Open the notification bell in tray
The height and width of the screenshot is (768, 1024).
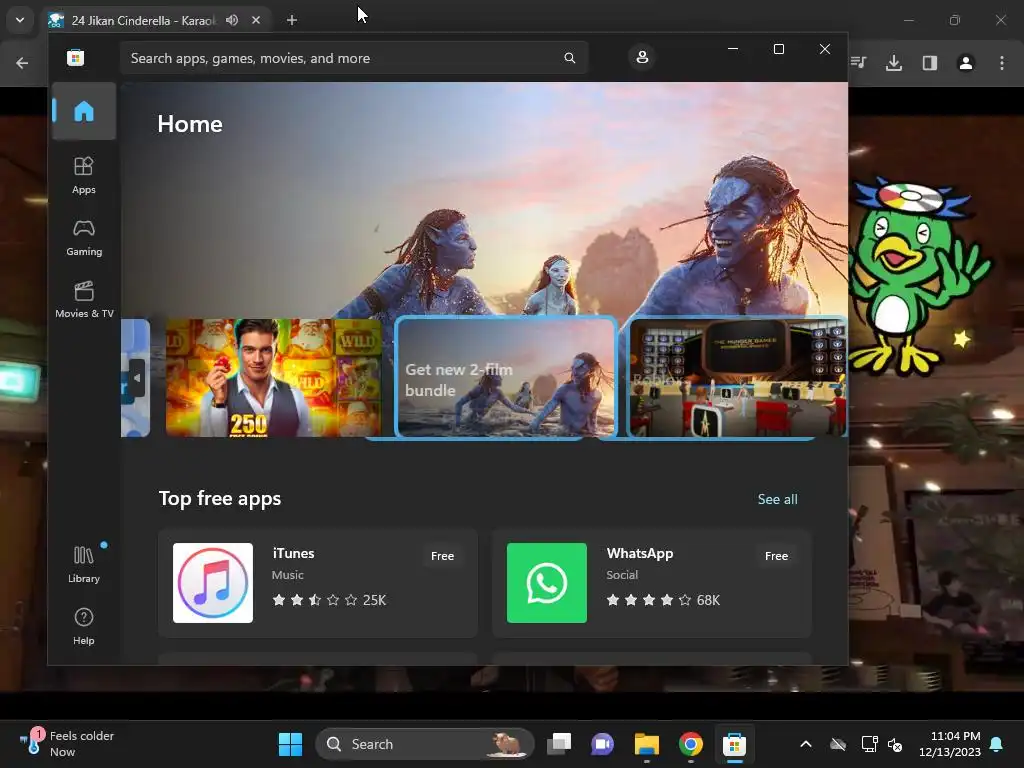(997, 744)
